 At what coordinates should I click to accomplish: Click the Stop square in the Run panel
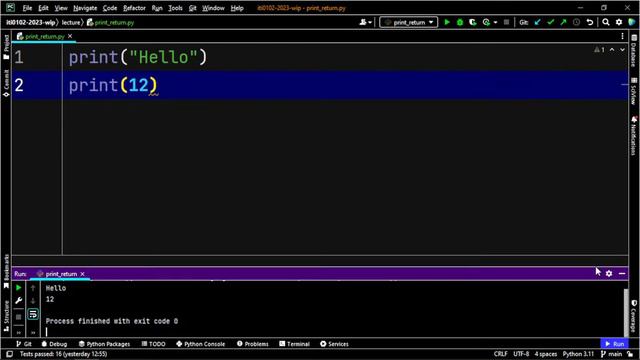(18, 317)
